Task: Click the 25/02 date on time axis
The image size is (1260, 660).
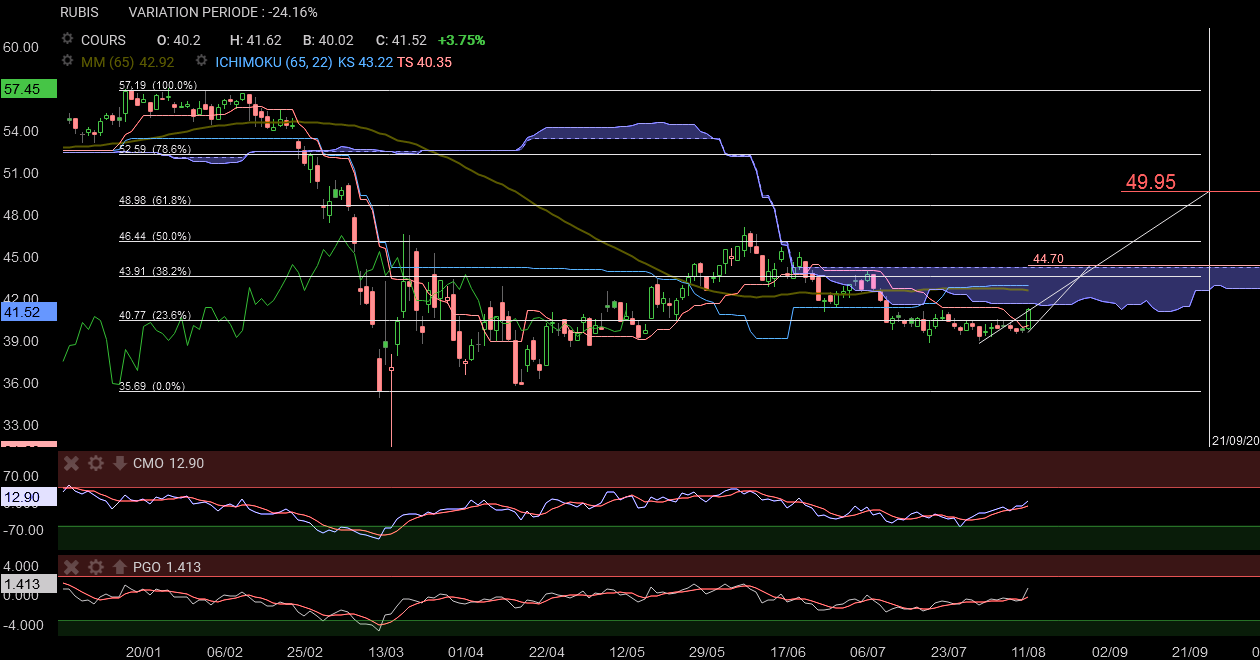Action: tap(305, 651)
